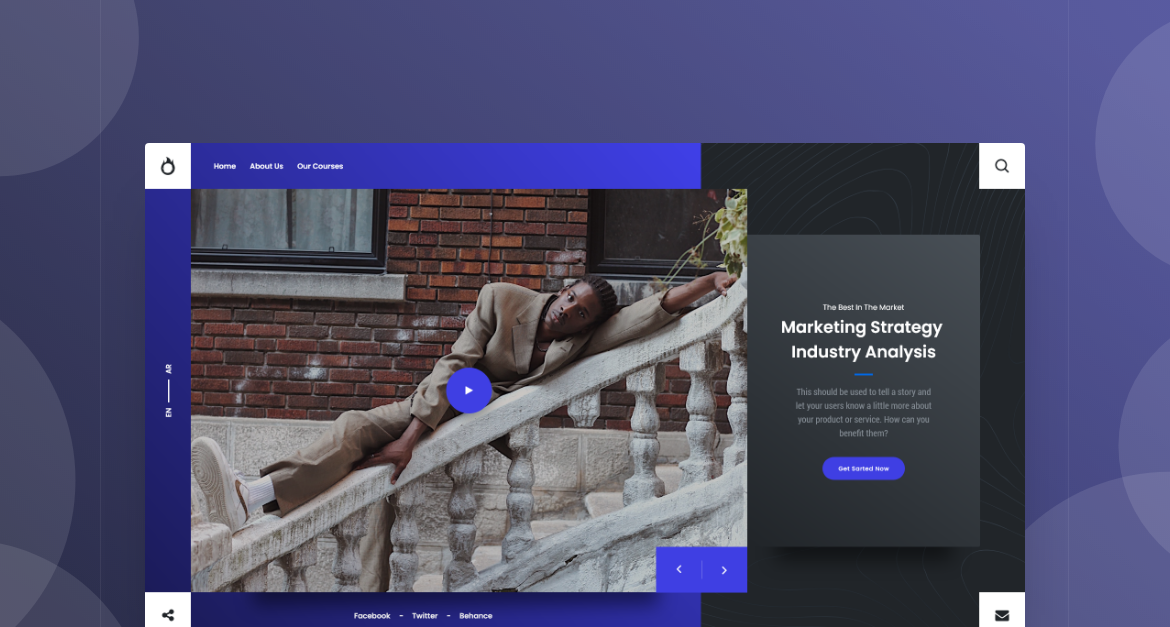Click The Best In The Market tagline

coord(863,307)
